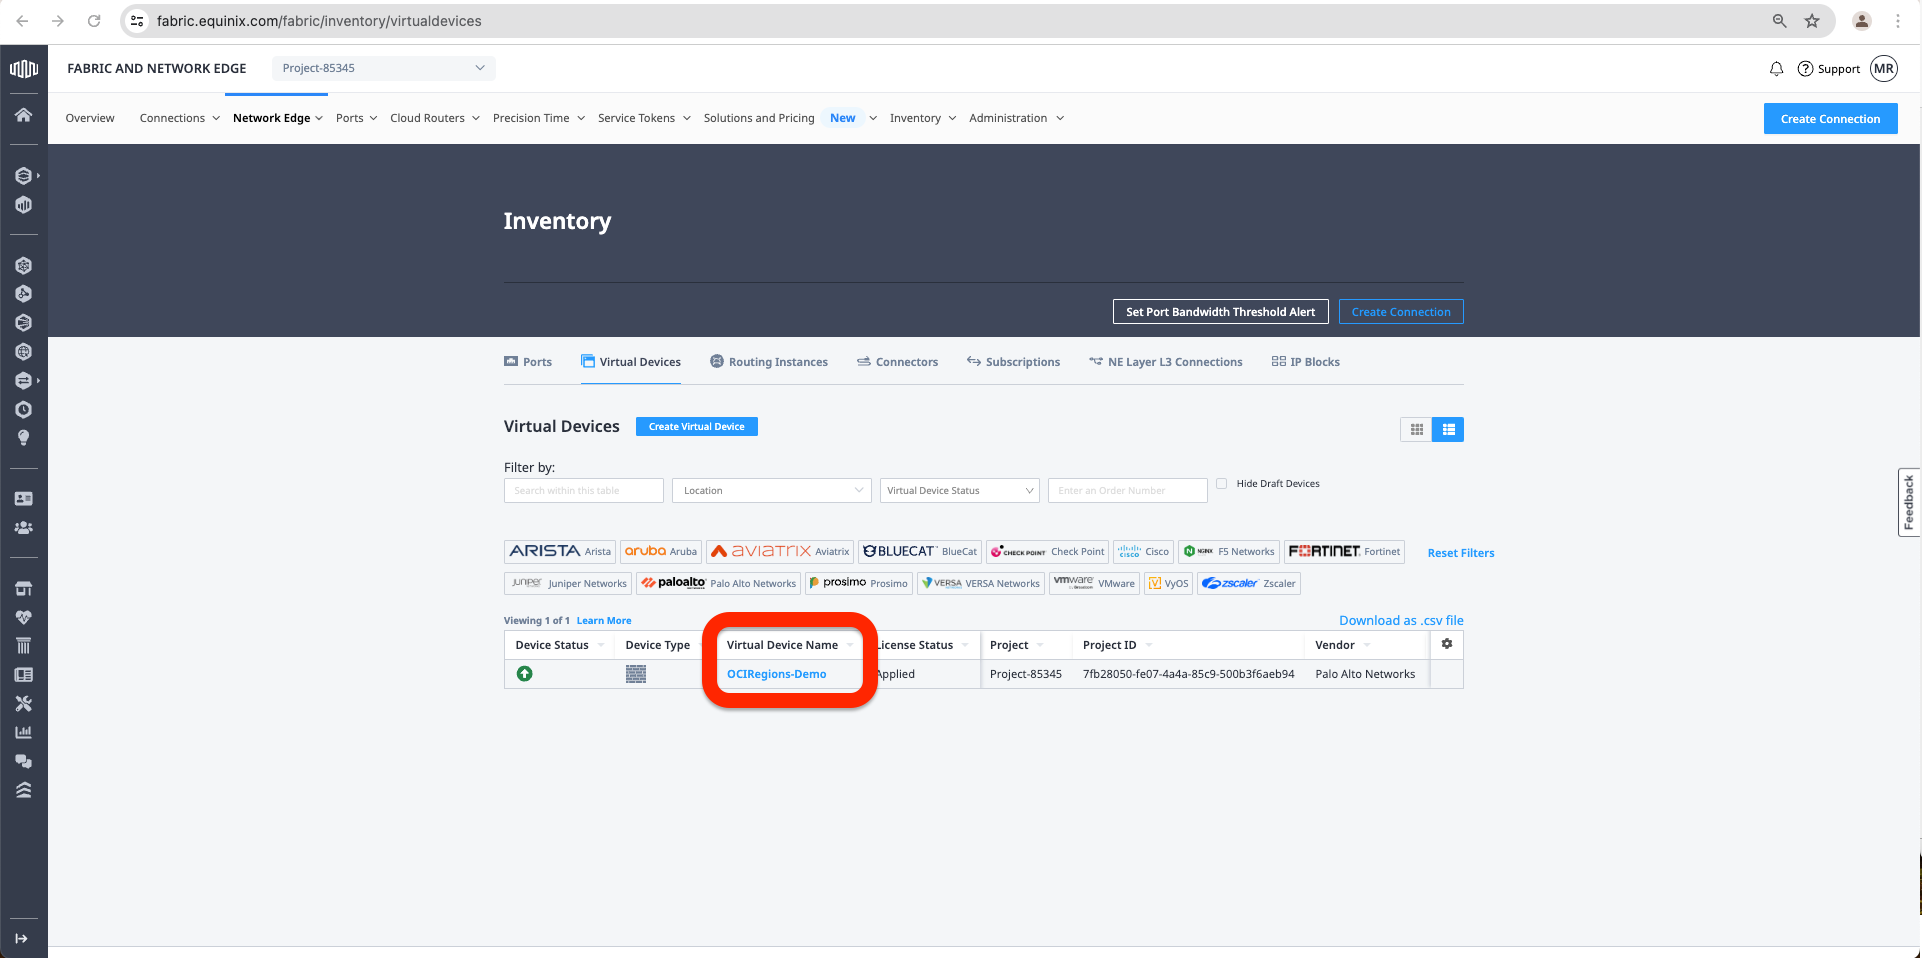
Task: Open the Virtual Device Status dropdown
Action: 959,491
